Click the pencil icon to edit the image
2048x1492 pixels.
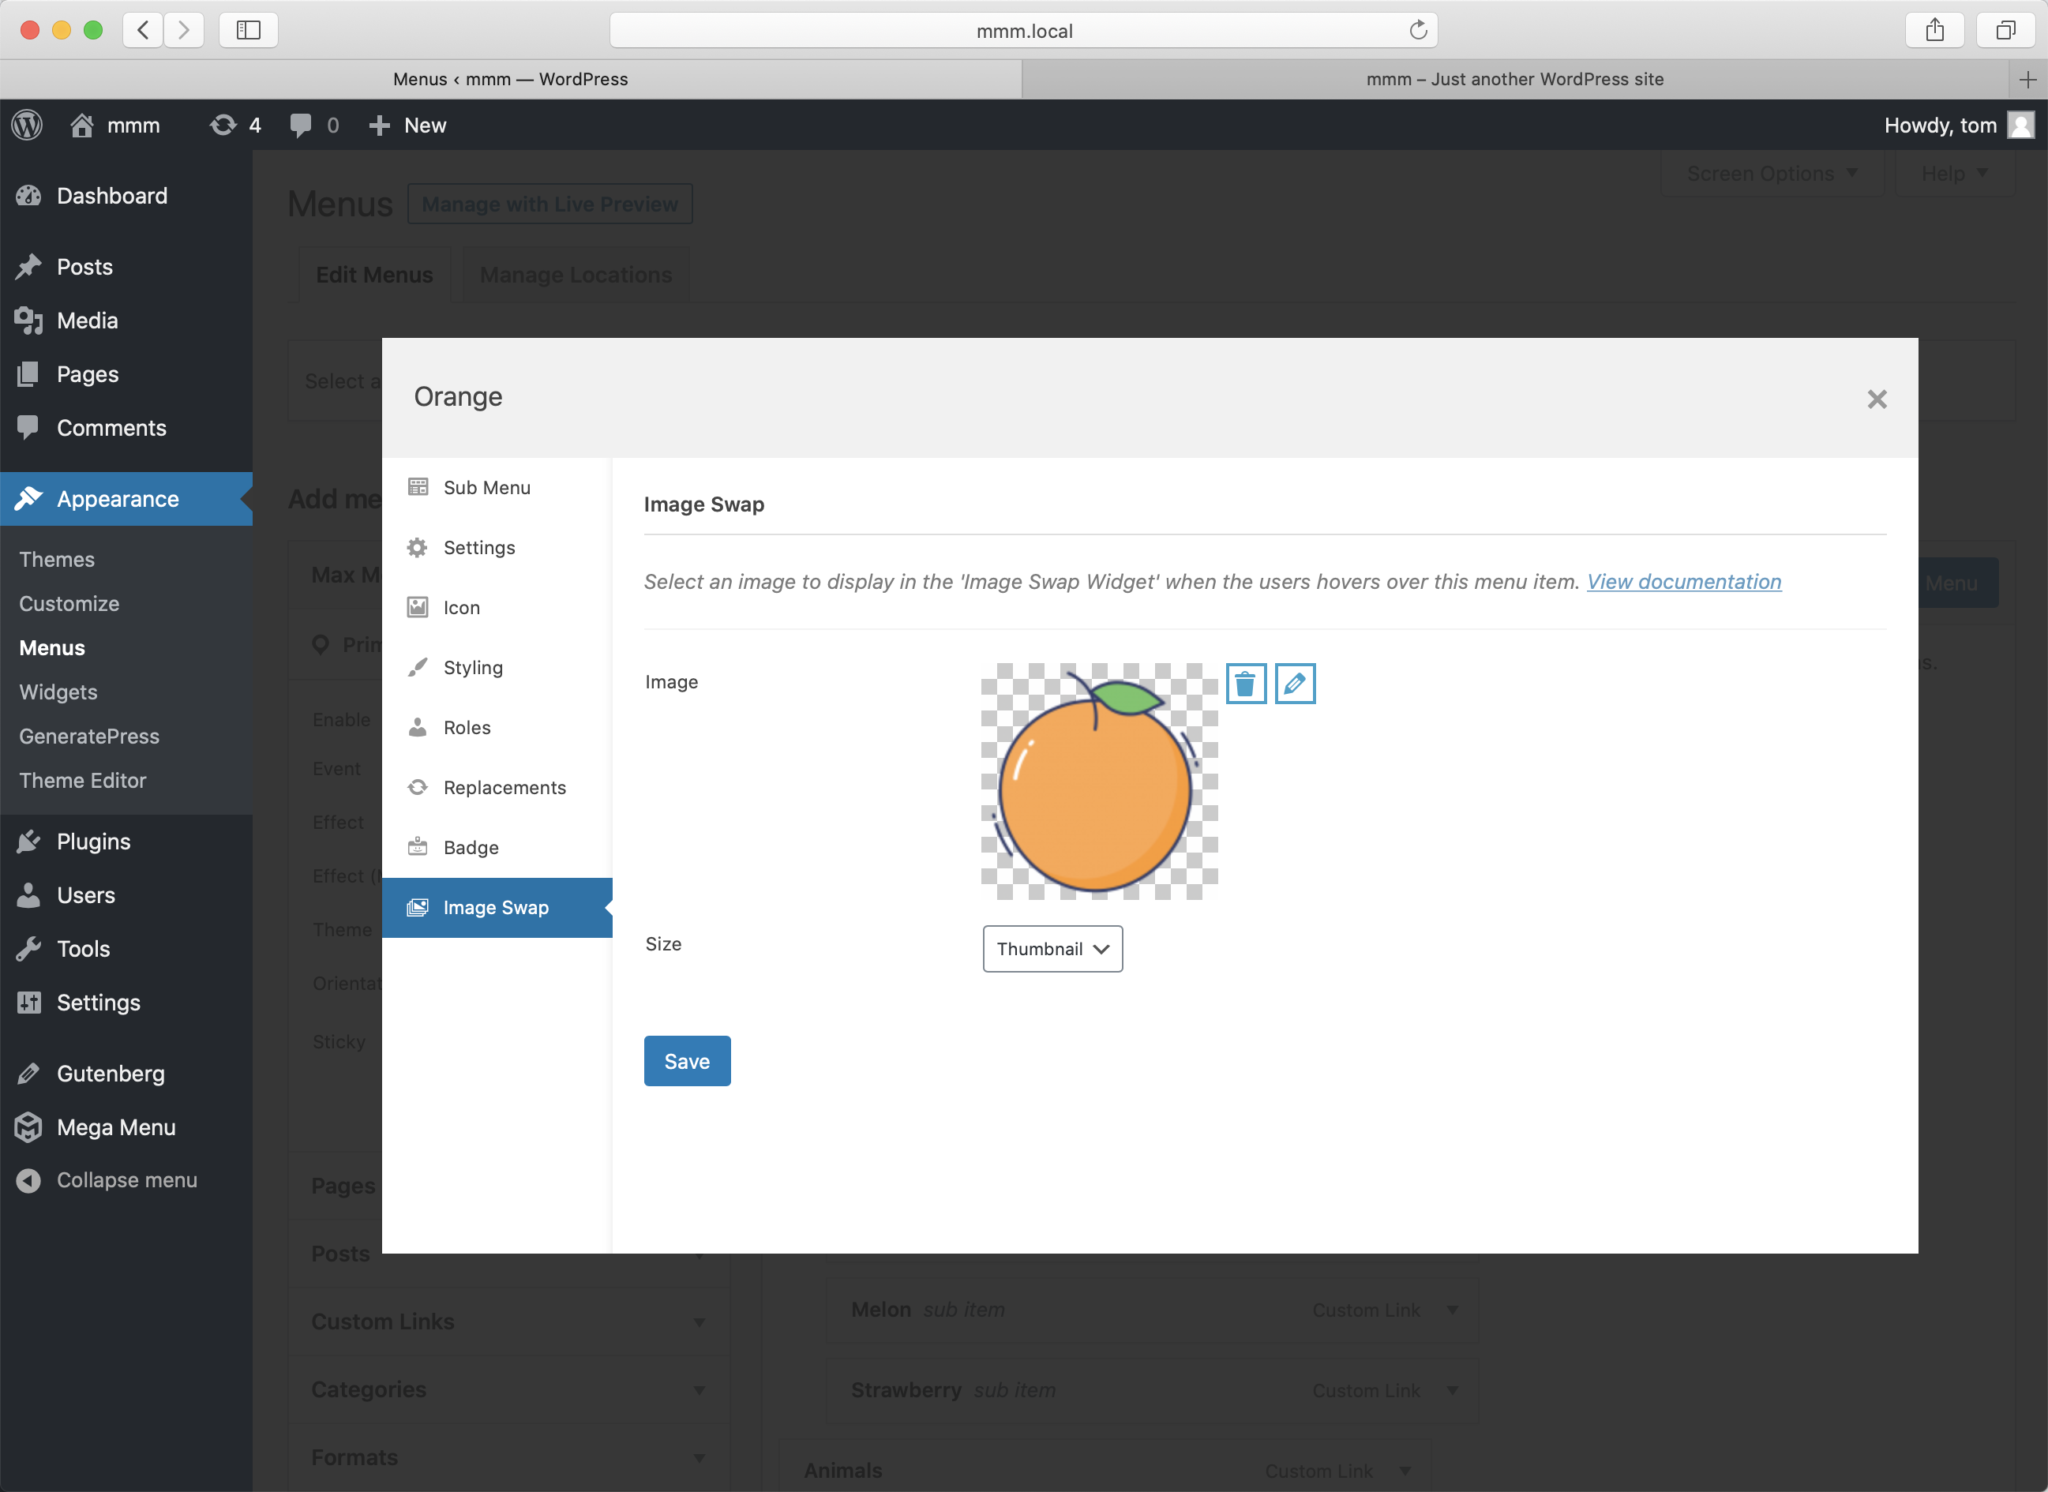point(1295,684)
